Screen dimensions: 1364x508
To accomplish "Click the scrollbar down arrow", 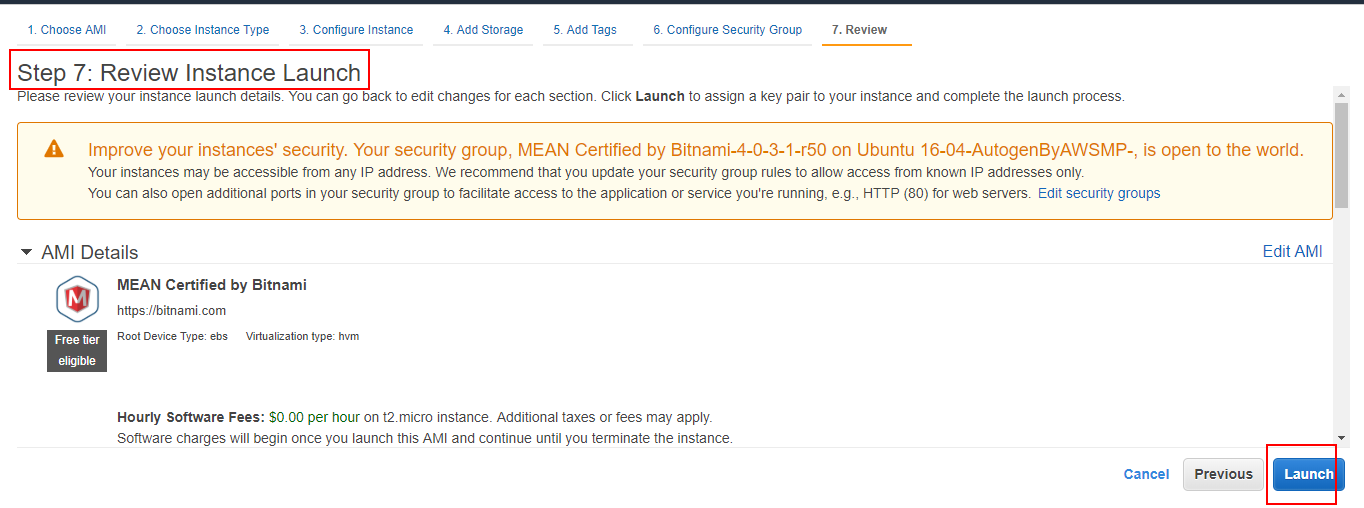I will tap(1341, 437).
